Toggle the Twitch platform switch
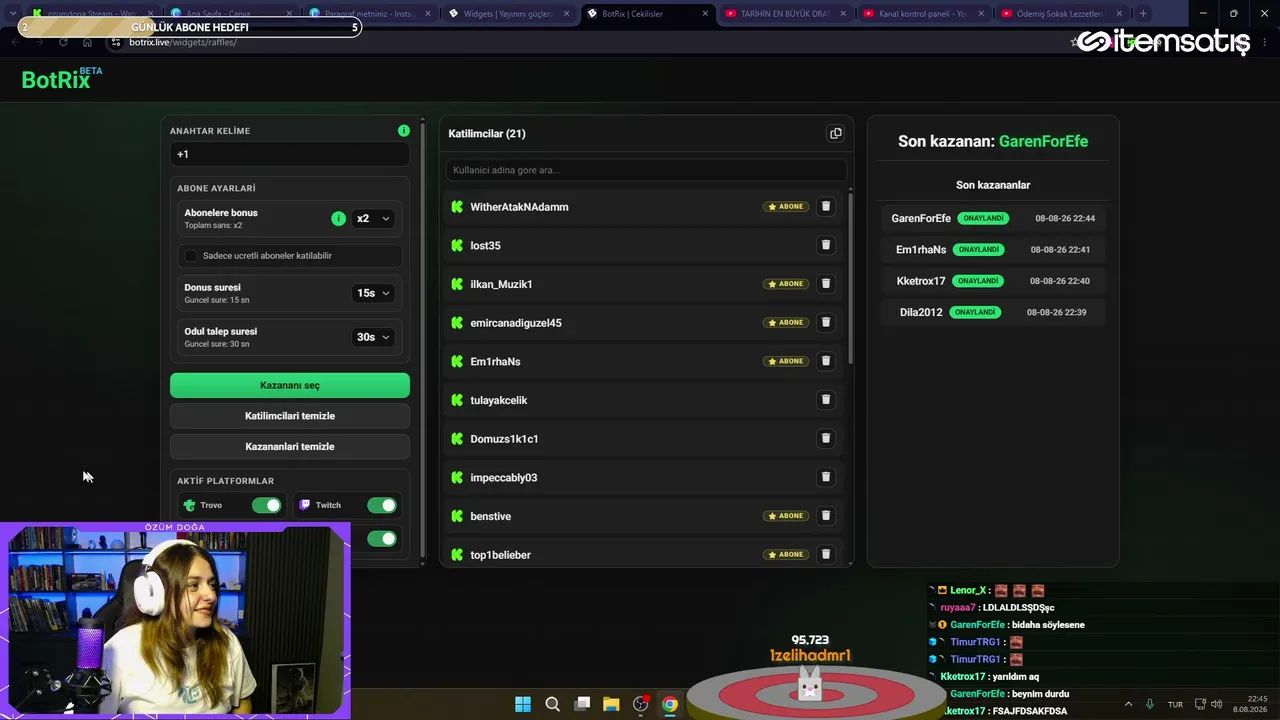1280x720 pixels. point(382,505)
